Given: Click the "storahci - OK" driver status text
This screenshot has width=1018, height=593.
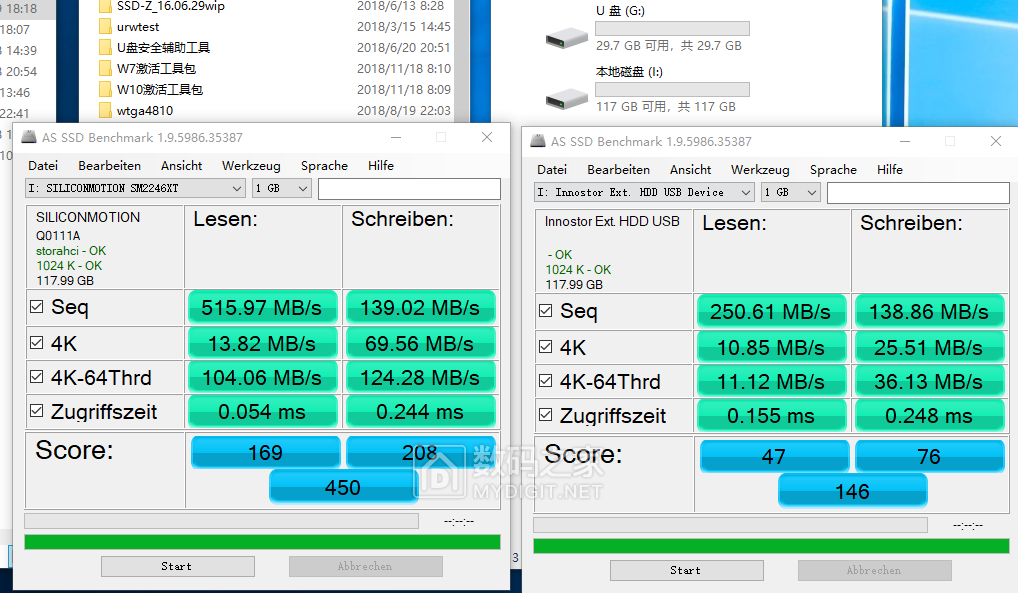Looking at the screenshot, I should [71, 251].
